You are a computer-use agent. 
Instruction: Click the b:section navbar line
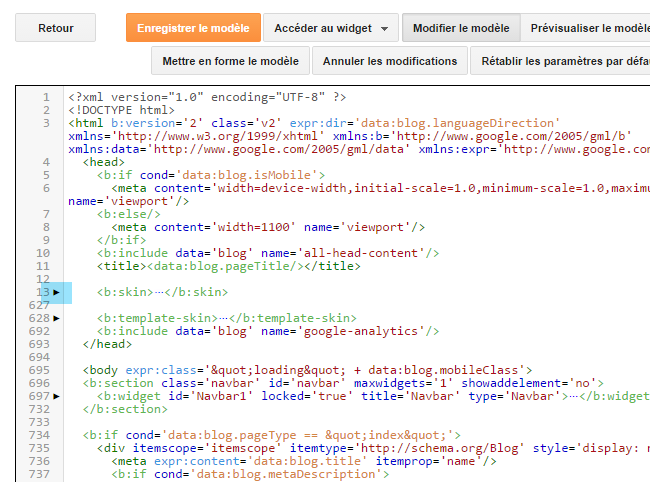click(x=343, y=383)
